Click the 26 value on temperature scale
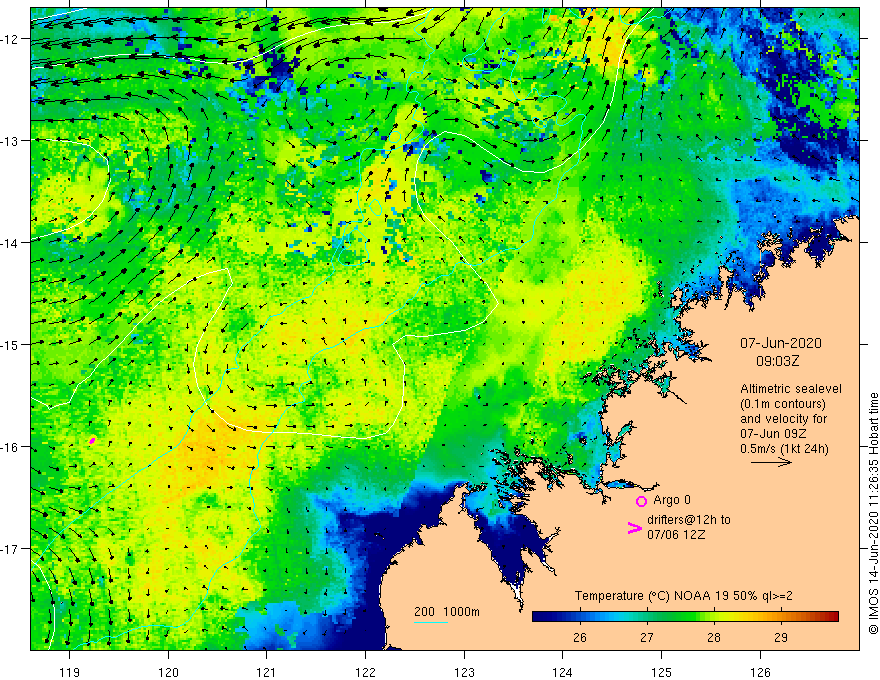The height and width of the screenshot is (680, 880). pyautogui.click(x=580, y=637)
